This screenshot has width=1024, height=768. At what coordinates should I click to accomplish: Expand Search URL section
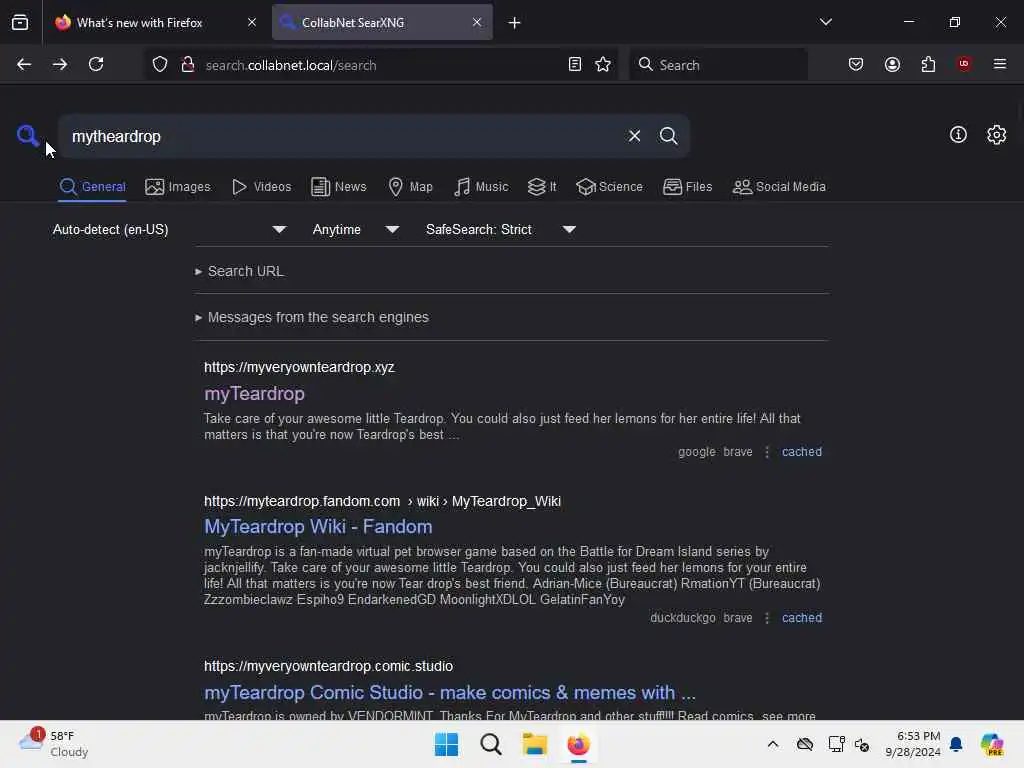click(240, 271)
